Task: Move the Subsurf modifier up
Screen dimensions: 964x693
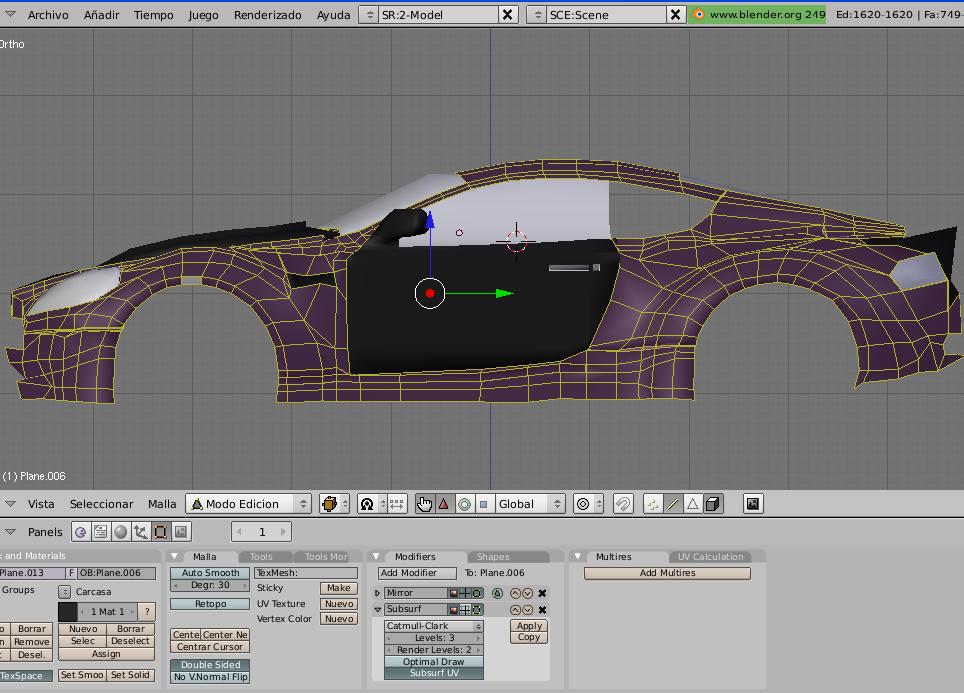Action: pos(516,609)
